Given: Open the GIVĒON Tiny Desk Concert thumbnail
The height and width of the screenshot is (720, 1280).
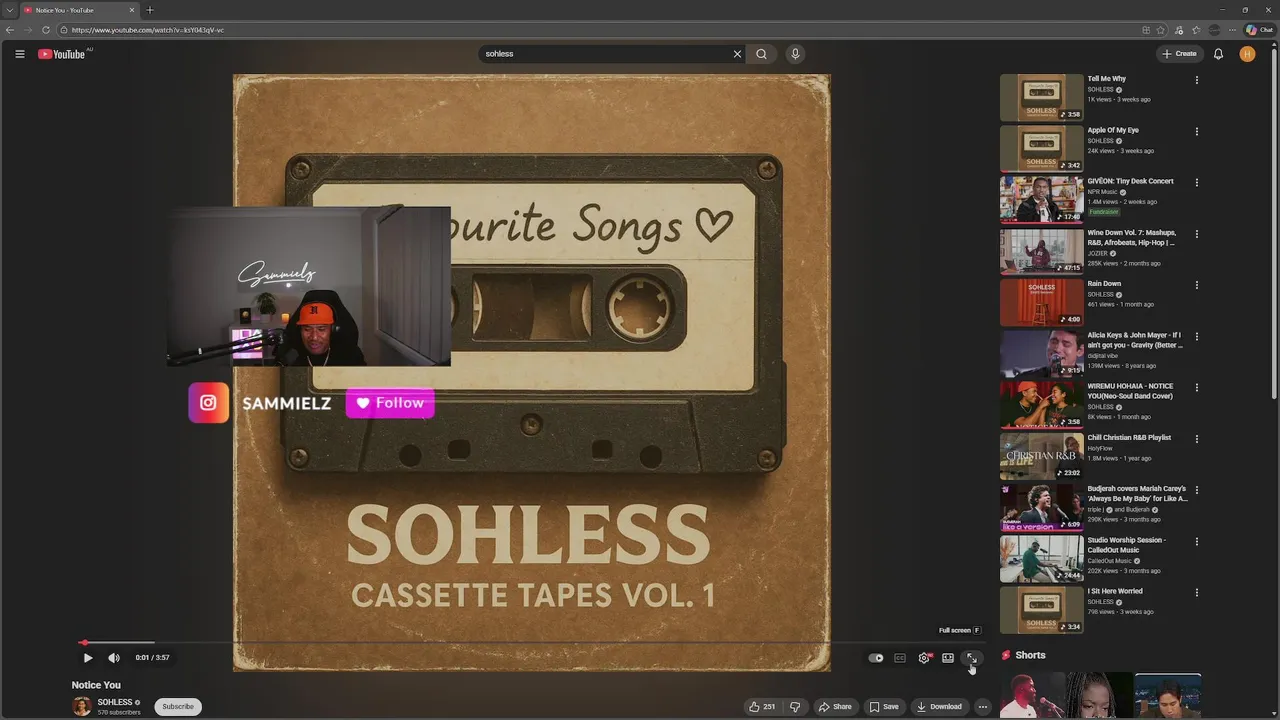Looking at the screenshot, I should (x=1041, y=200).
